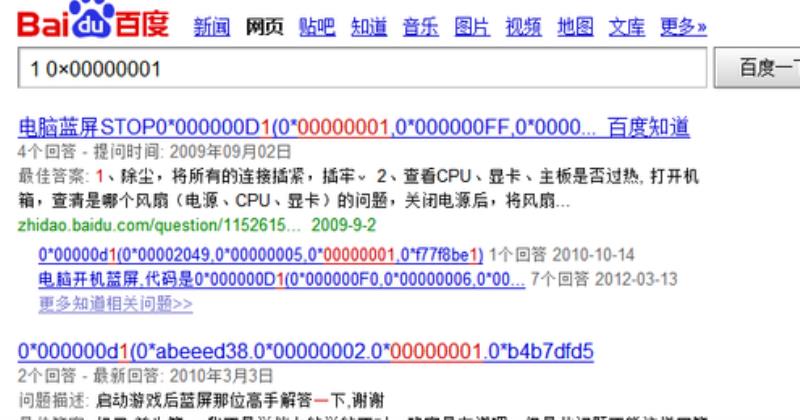Open the 贴吧 tab
The image size is (800, 420).
(x=317, y=27)
